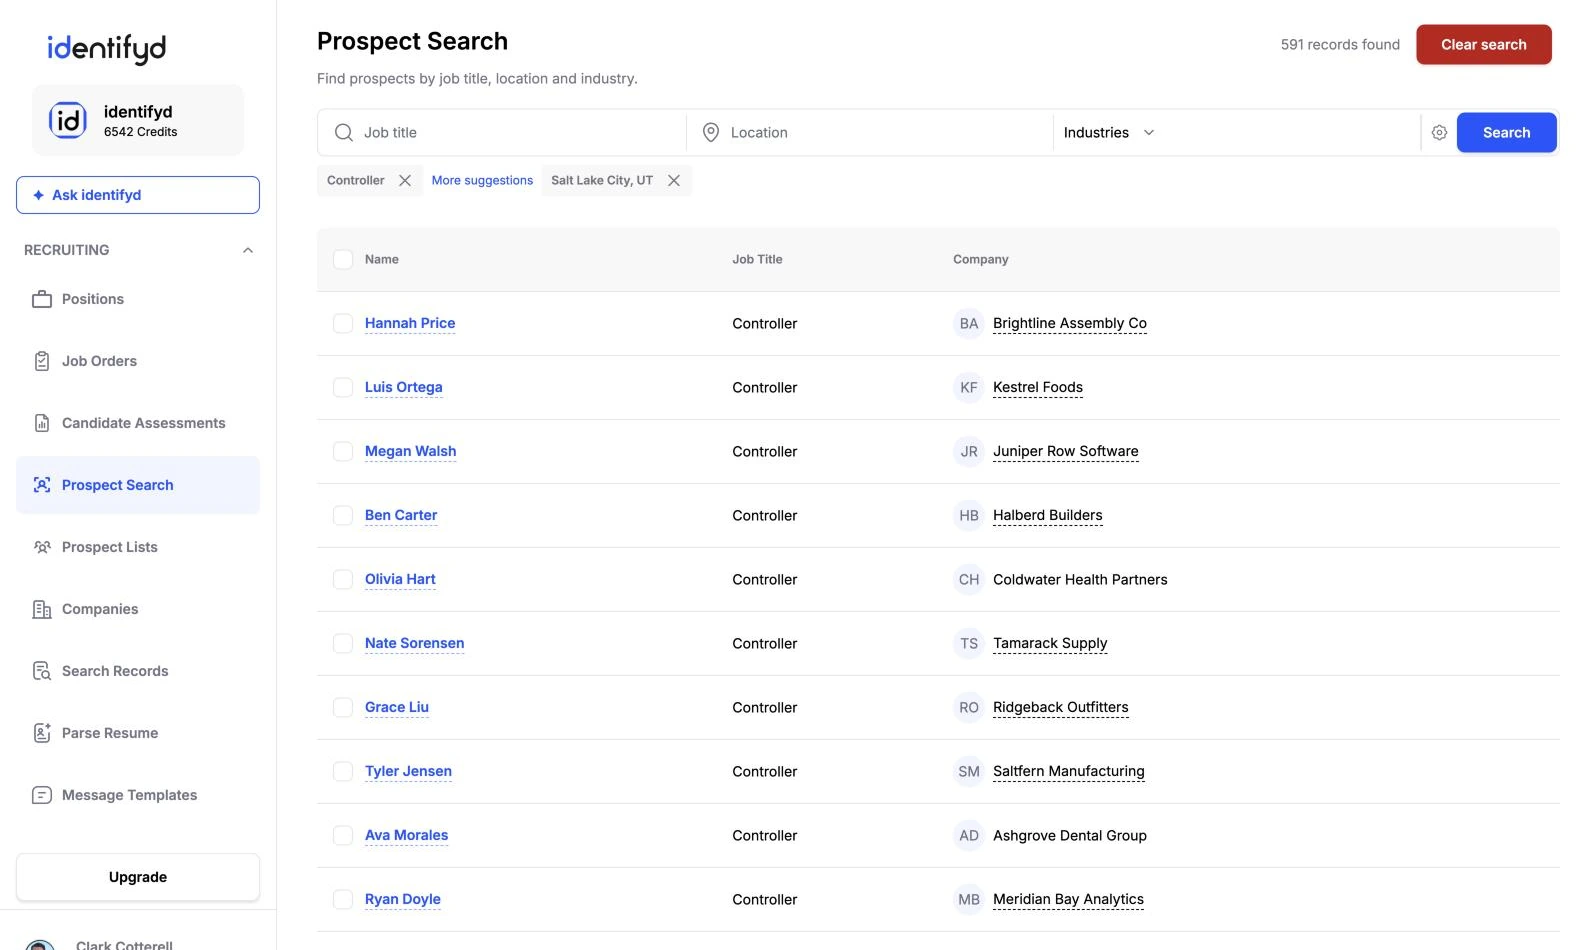Viewport: 1580px width, 950px height.
Task: Open Ben Carter's profile link
Action: [401, 515]
